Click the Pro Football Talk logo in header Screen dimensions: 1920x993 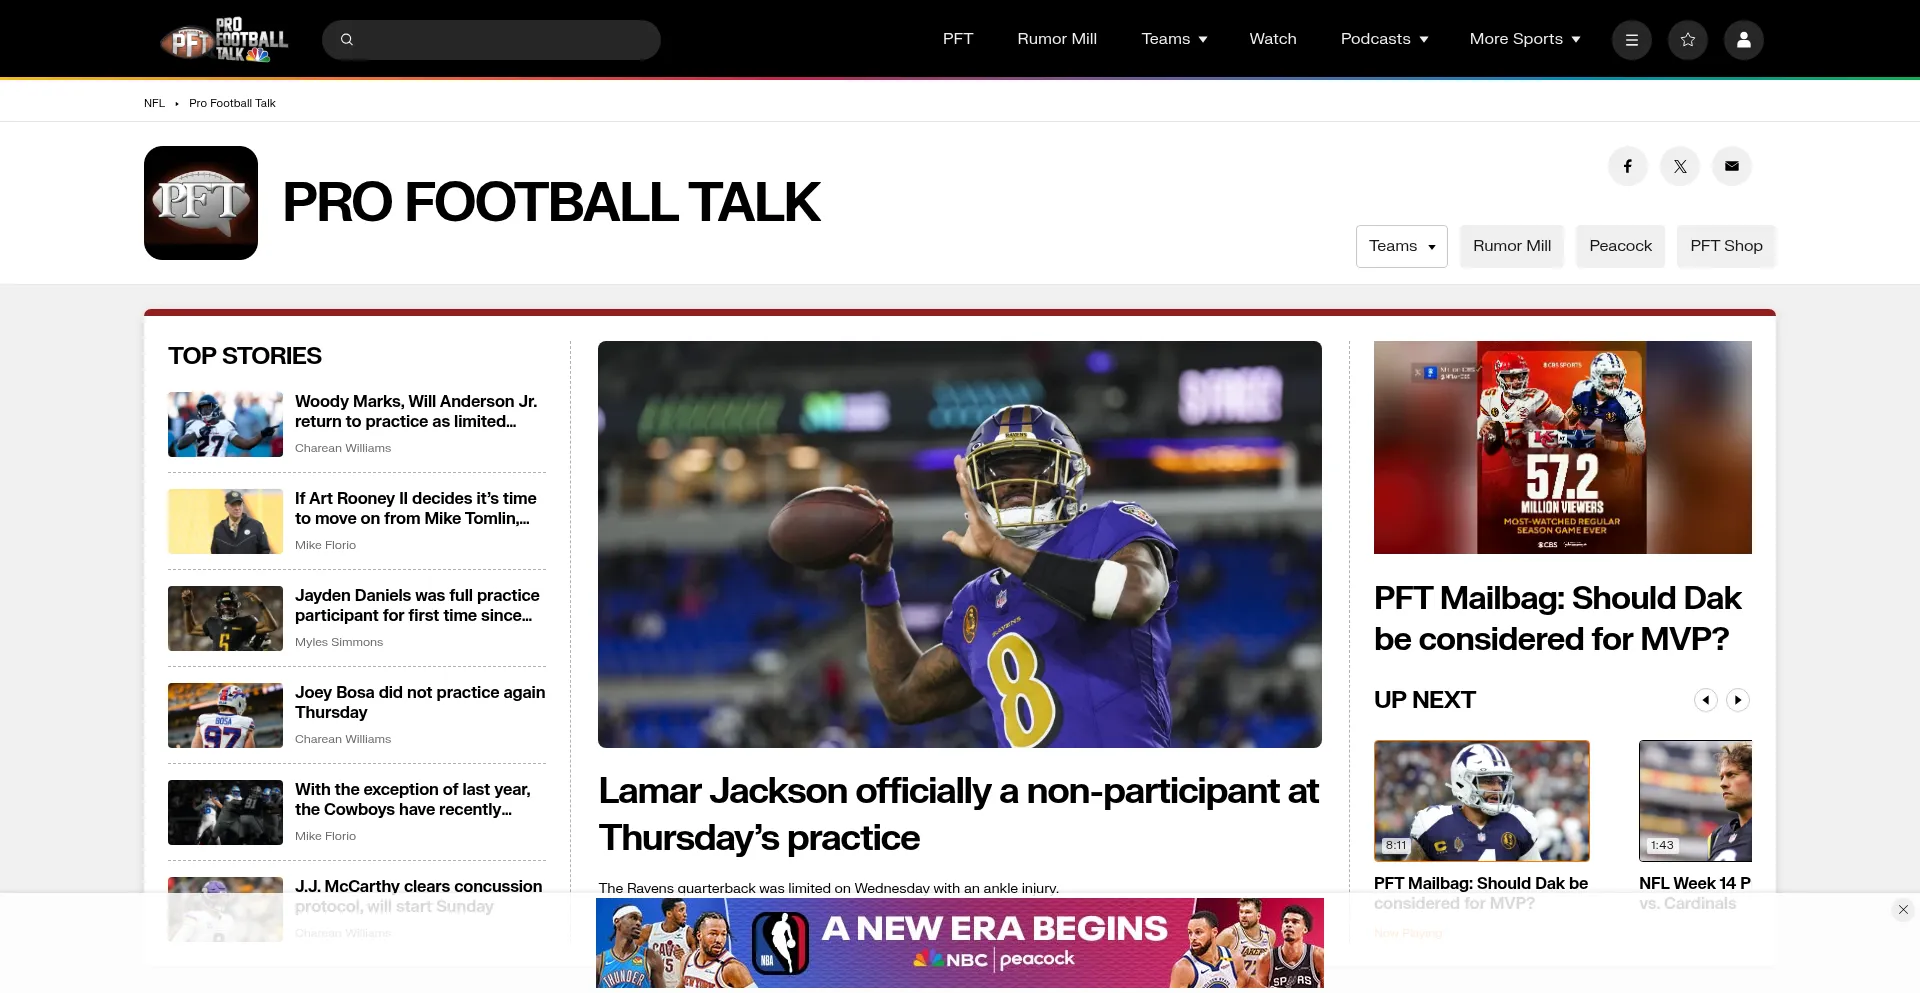pyautogui.click(x=224, y=40)
